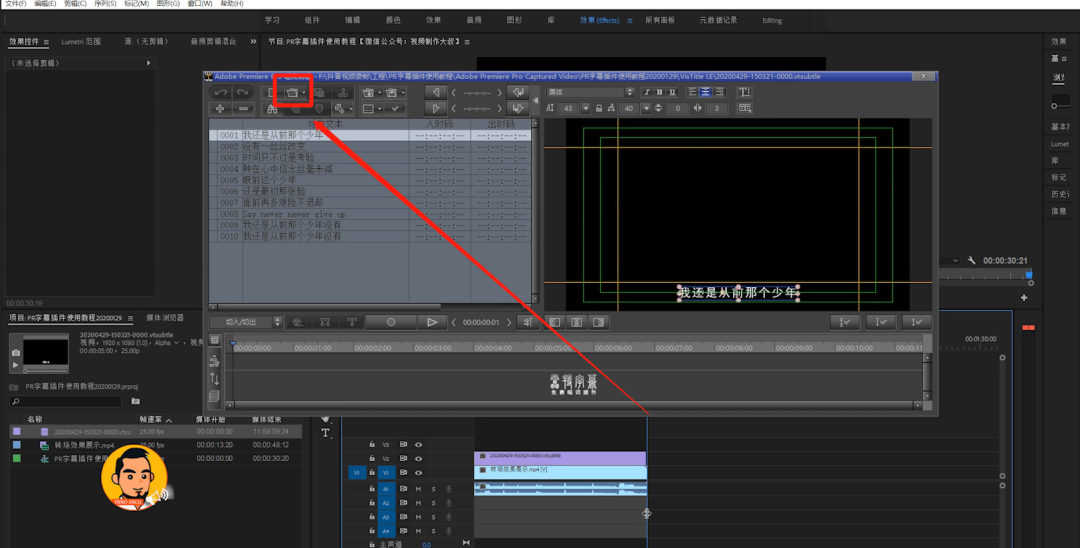Toggle underline text formatting
The image size is (1080, 548).
click(x=672, y=92)
